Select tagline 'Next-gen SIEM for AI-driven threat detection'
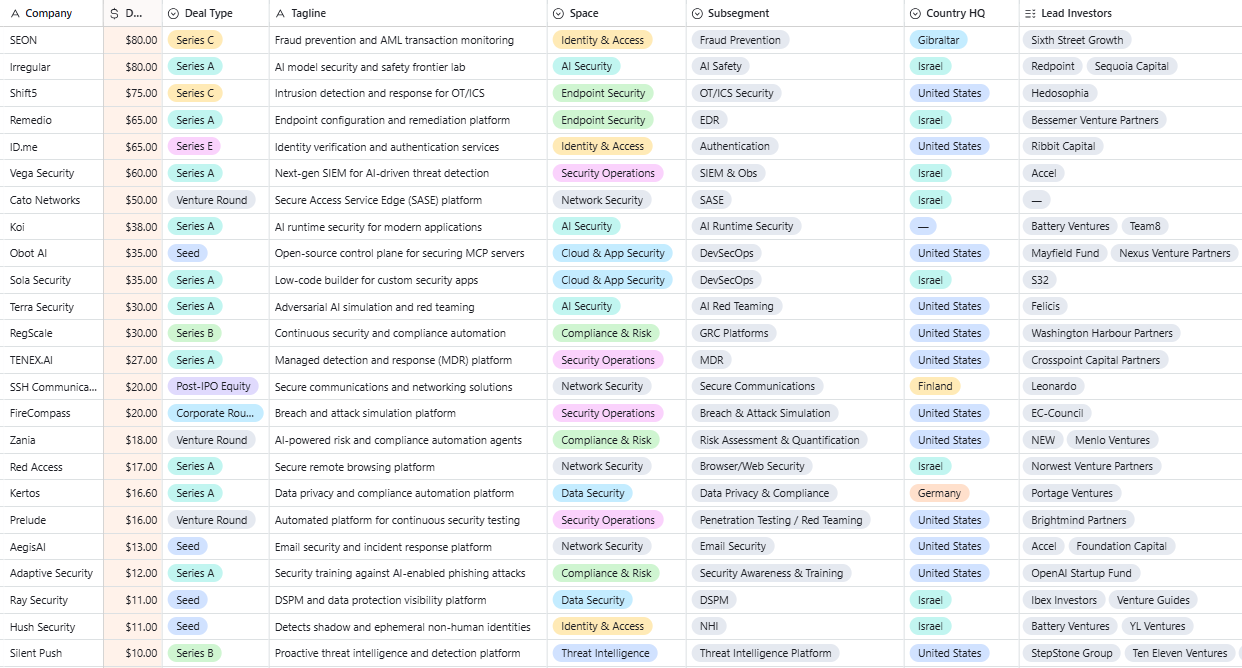 (x=382, y=173)
